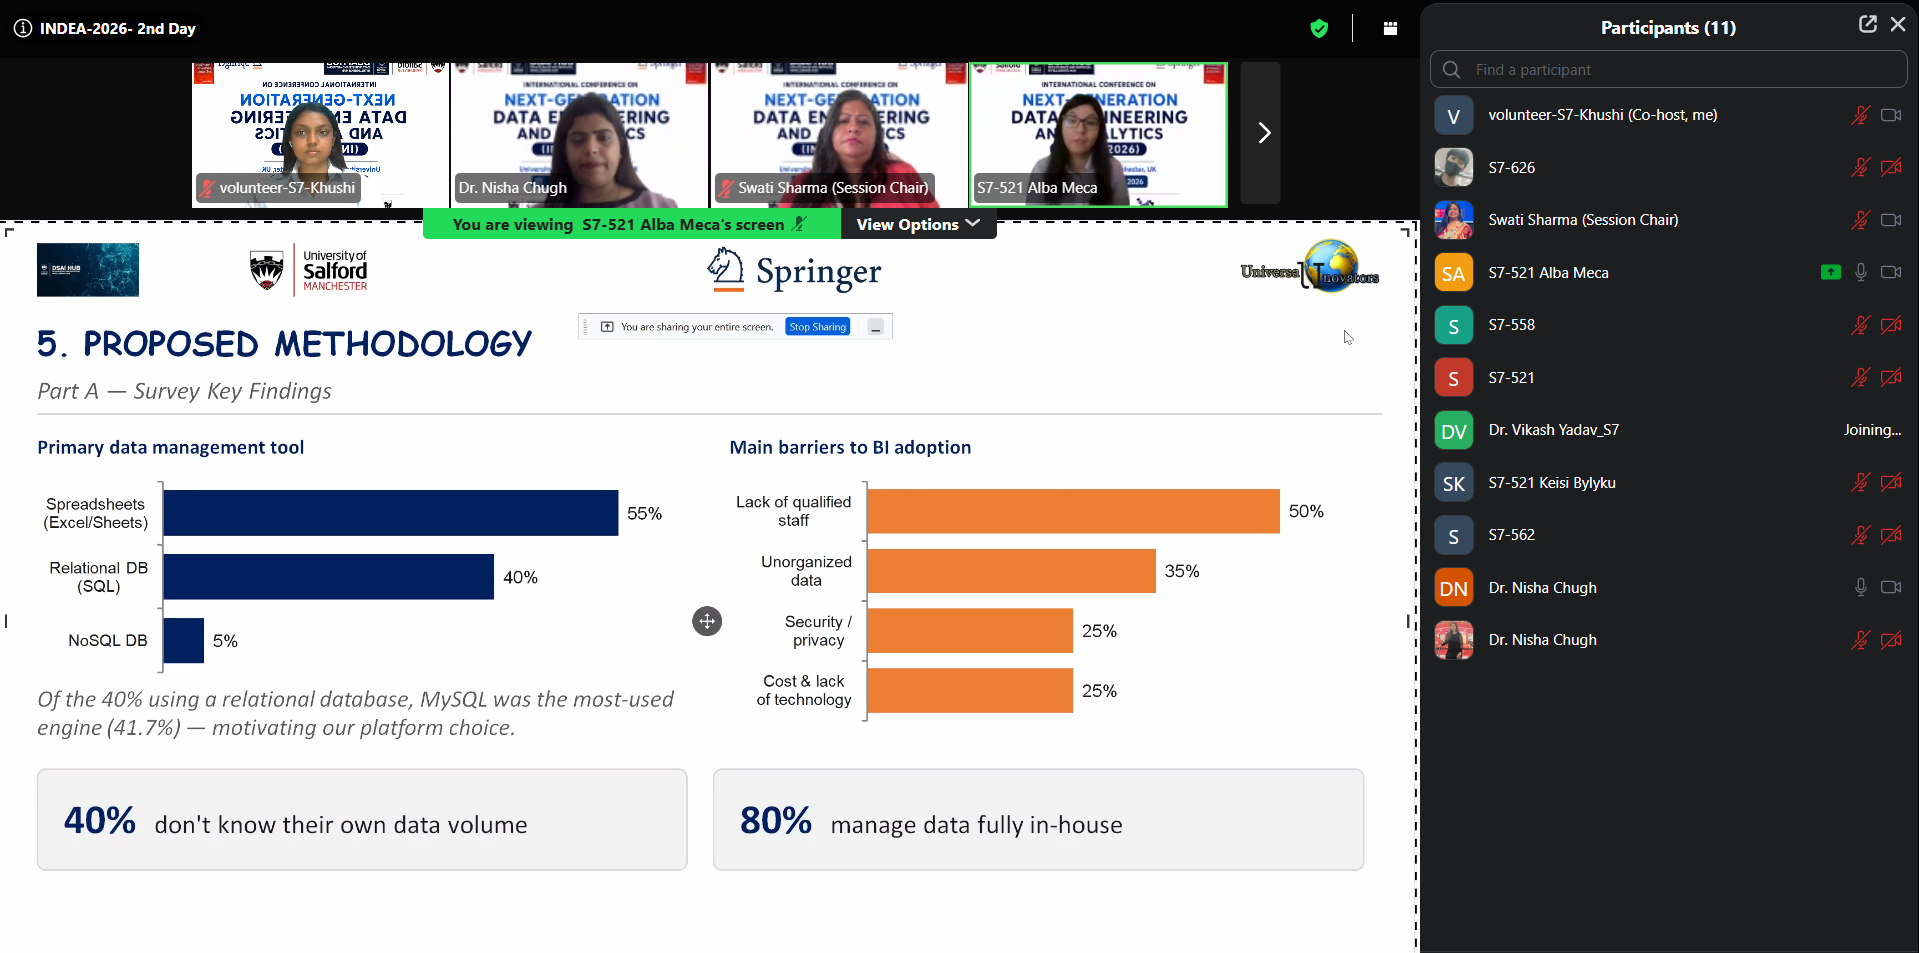Select Swati Sharma Session Chair thumbnail
This screenshot has width=1919, height=953.
pos(839,134)
